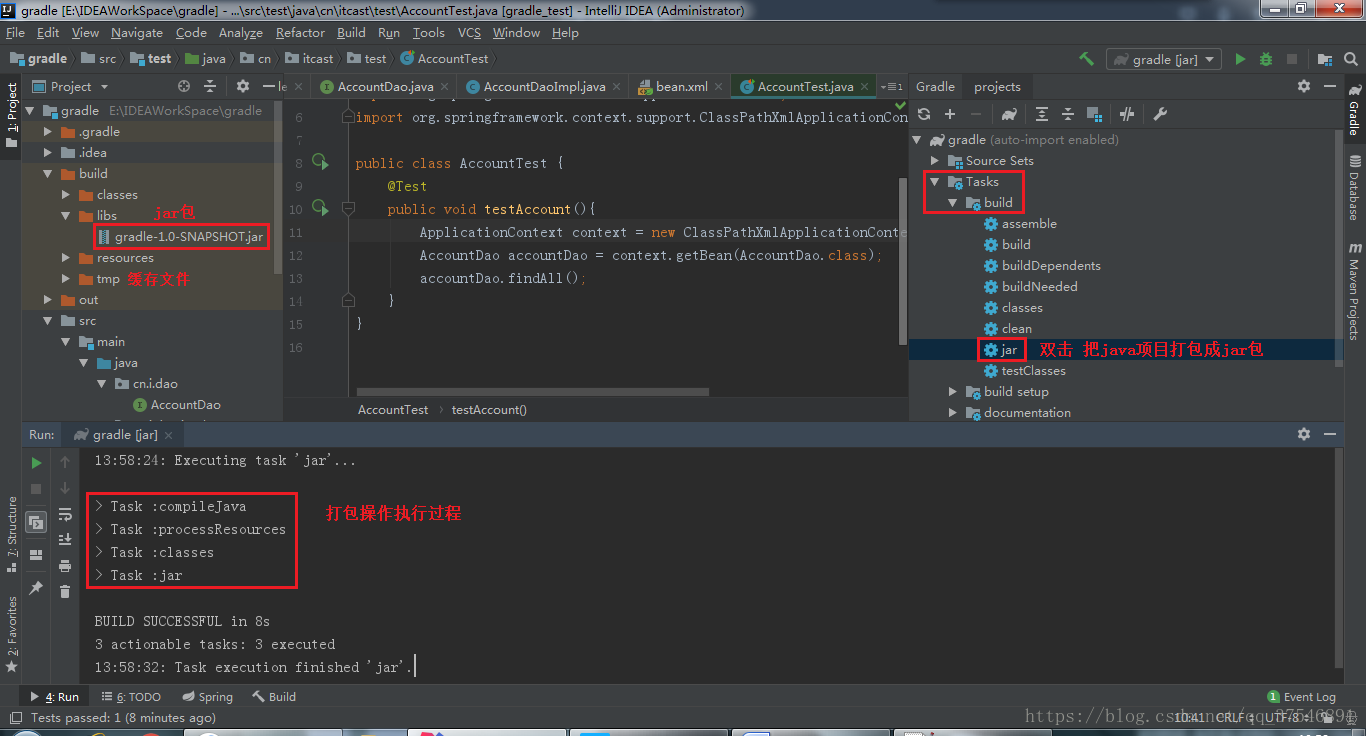This screenshot has height=736, width=1366.
Task: Open the Project view selector dropdown
Action: click(x=71, y=87)
